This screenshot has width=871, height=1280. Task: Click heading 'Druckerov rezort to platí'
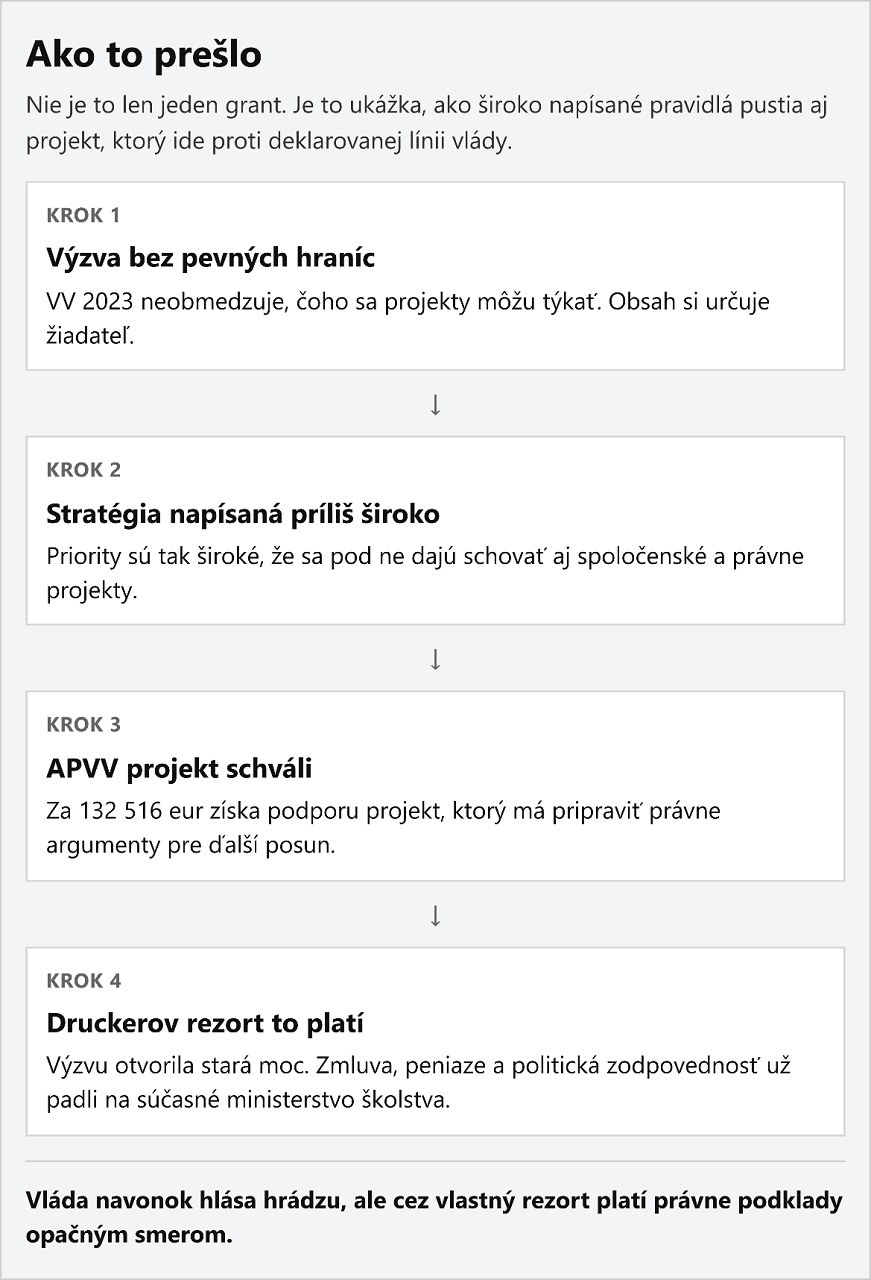pos(205,1024)
